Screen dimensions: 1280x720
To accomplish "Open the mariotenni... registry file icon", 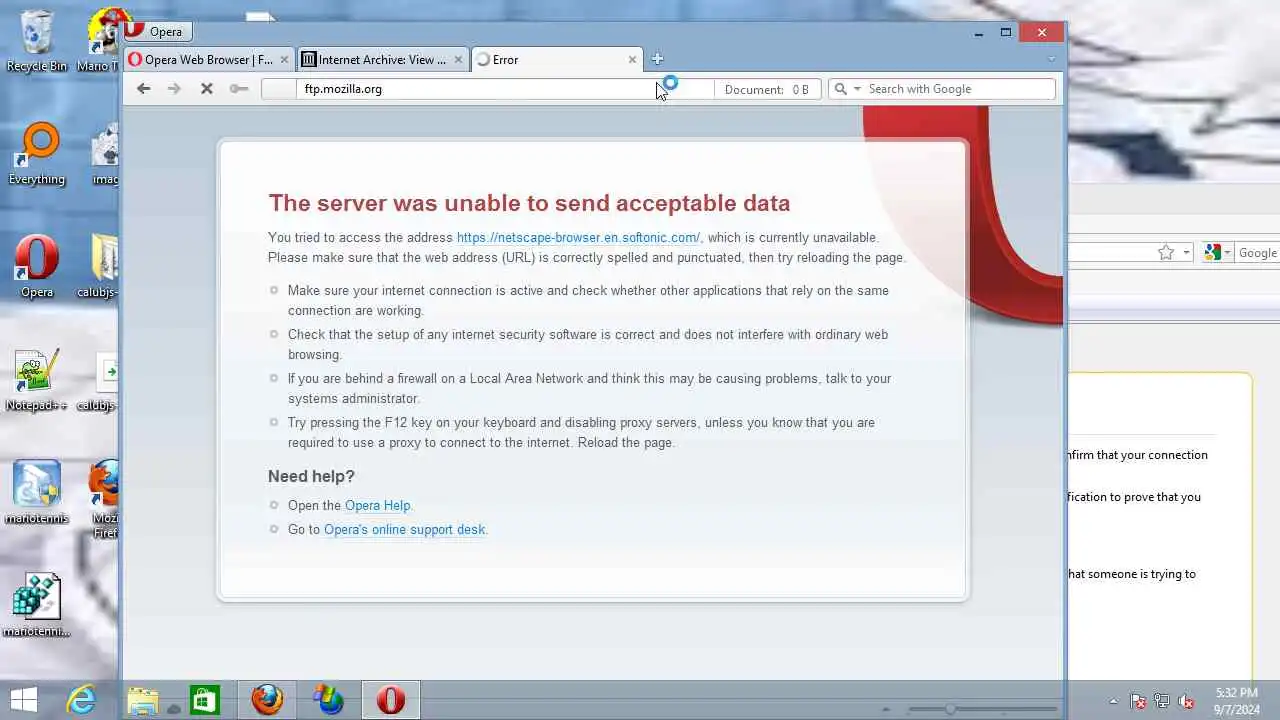I will point(37,606).
